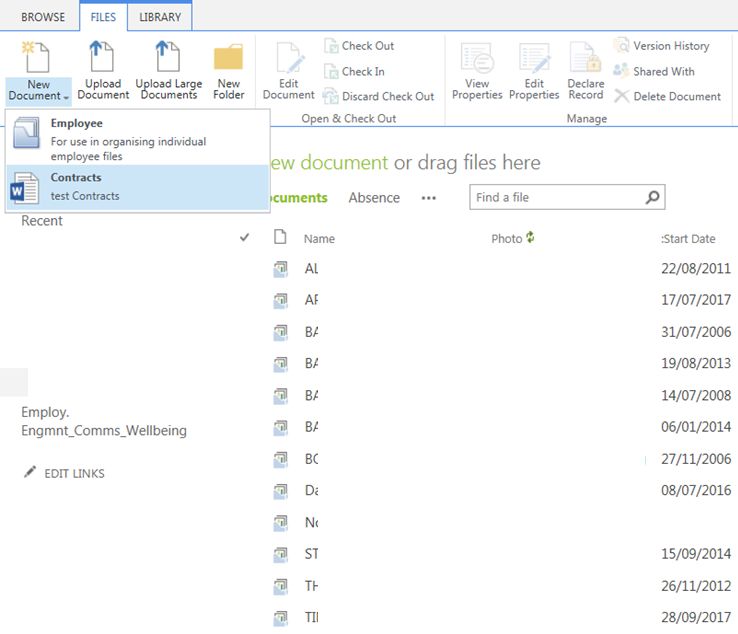Sort by Start Date column
This screenshot has height=634, width=738.
click(688, 239)
